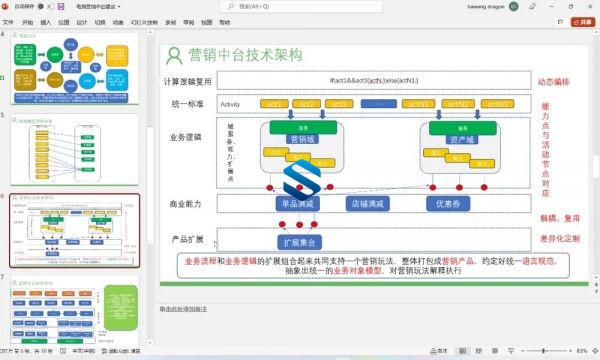Screen dimensions: 600x360
Task: Click the red Share button
Action: pos(583,22)
